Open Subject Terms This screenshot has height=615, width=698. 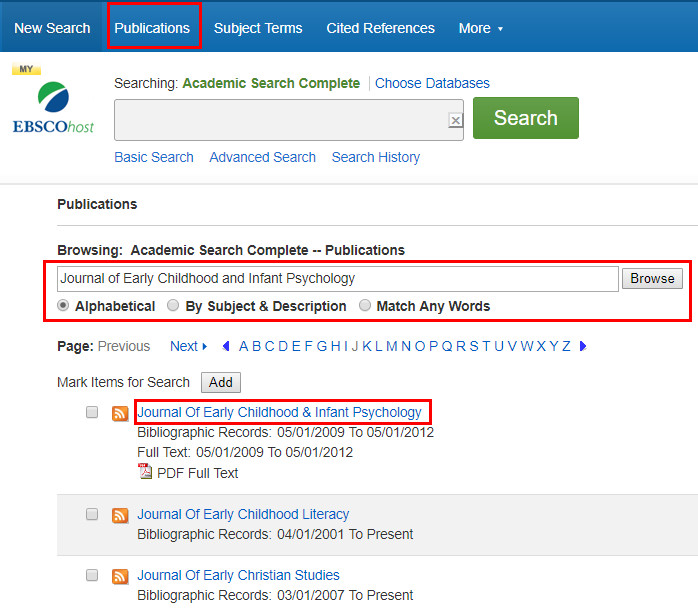(258, 28)
